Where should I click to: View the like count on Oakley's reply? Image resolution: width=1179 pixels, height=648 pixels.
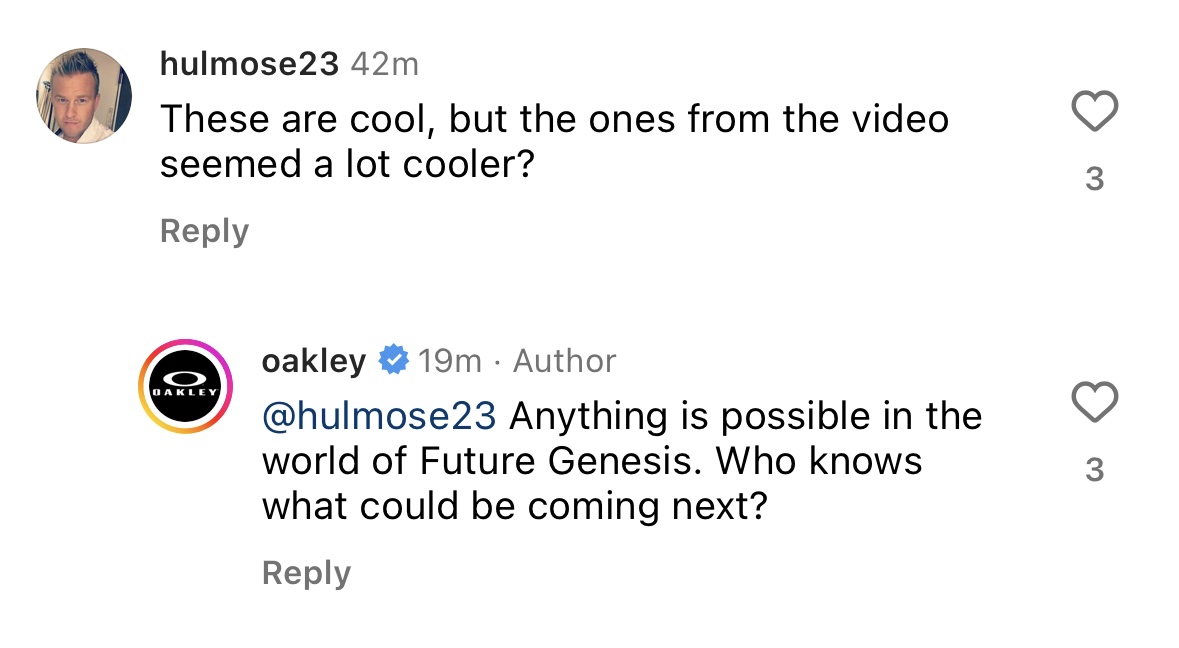(1094, 469)
